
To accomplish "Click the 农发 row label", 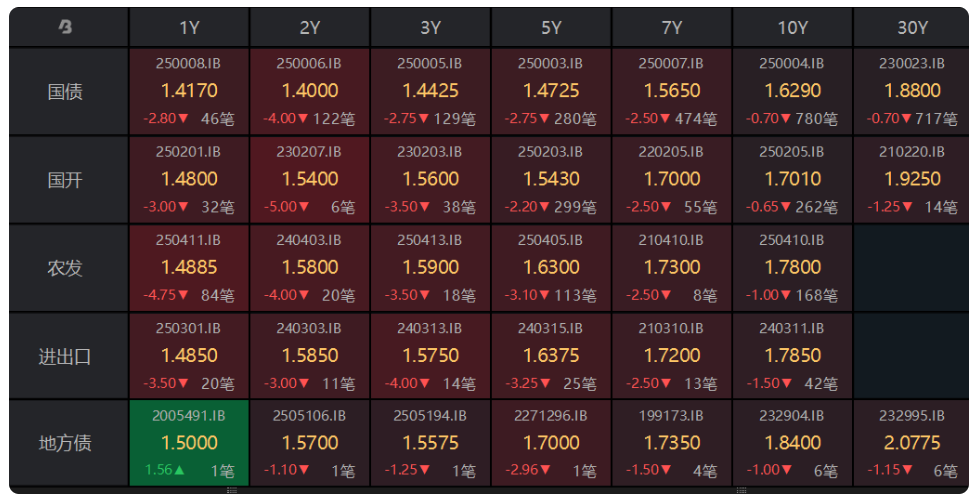I will point(65,268).
